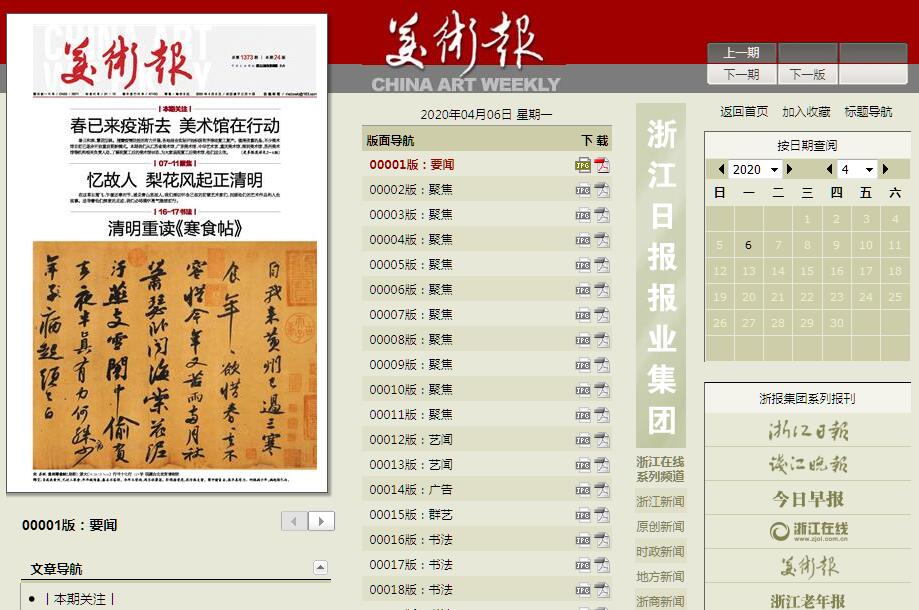Download JPG of page 00001 要闻
This screenshot has height=610, width=919.
(582, 165)
